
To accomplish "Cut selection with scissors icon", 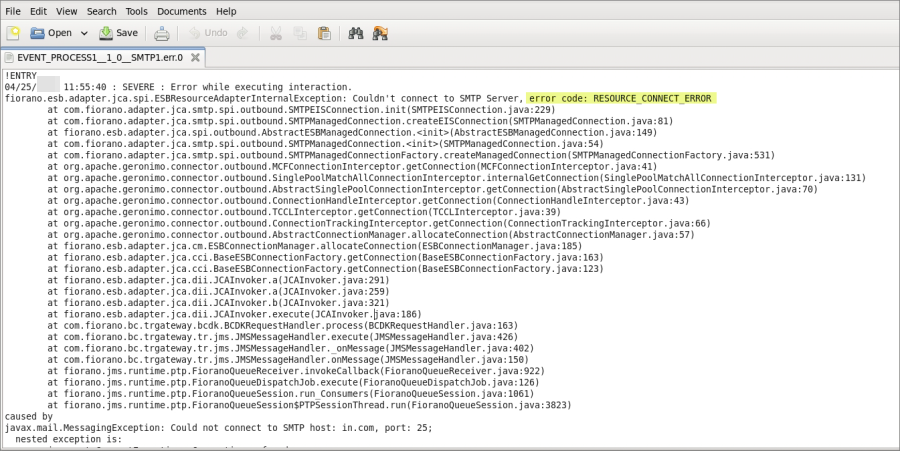I will click(x=276, y=33).
